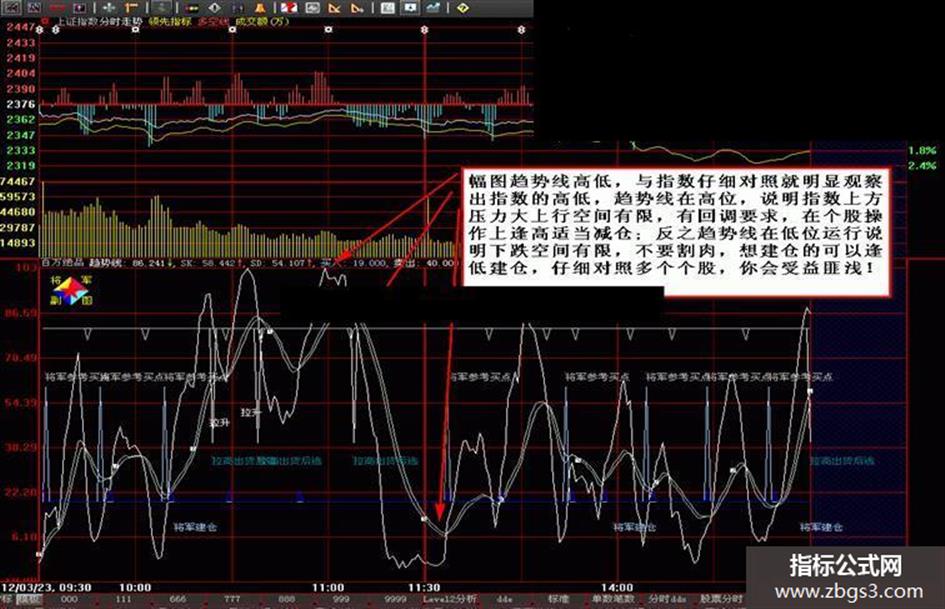Select the 999 tab in bottom bar

tap(341, 599)
